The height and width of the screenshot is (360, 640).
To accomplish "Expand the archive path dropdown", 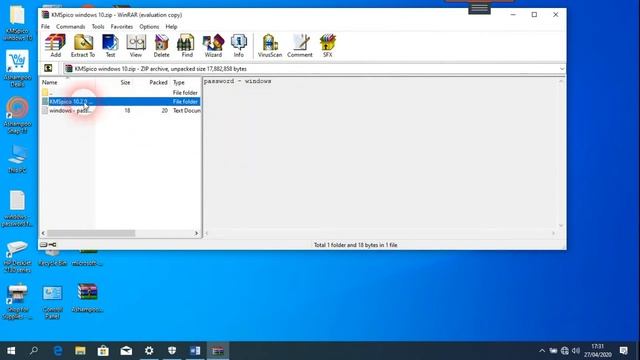I will pyautogui.click(x=562, y=69).
